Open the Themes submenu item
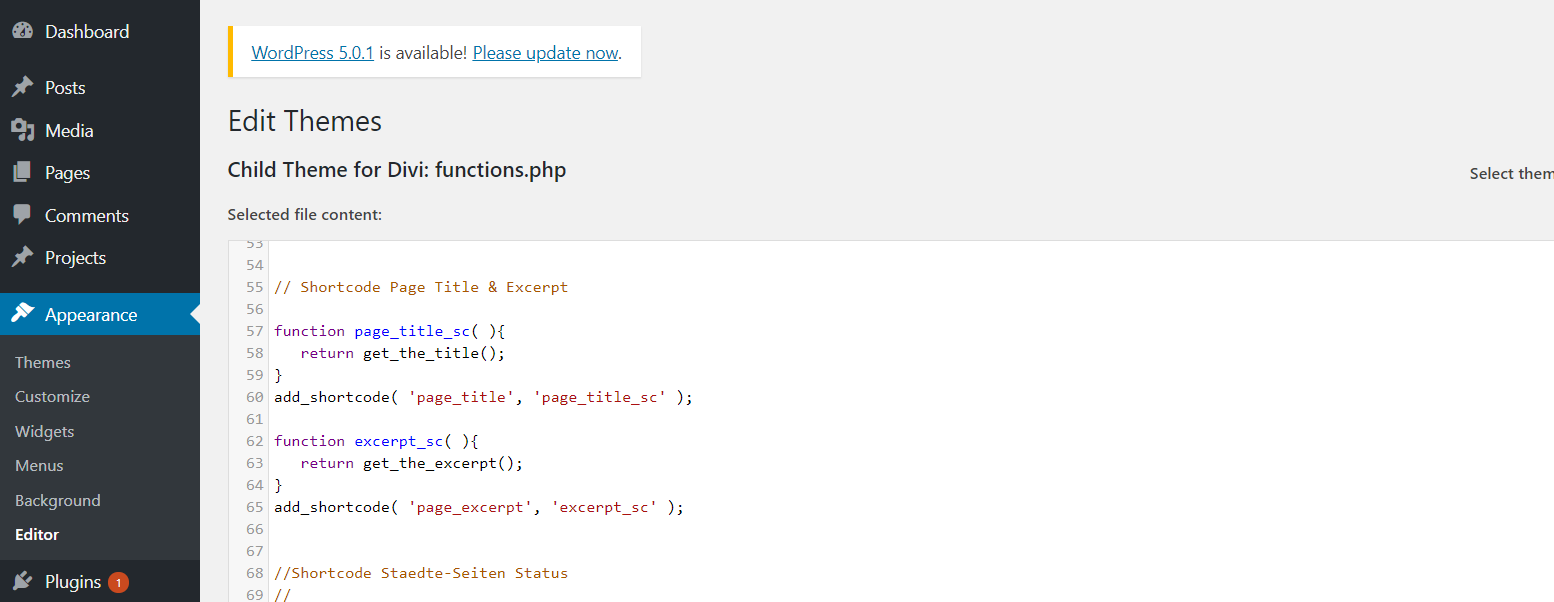 [x=43, y=363]
